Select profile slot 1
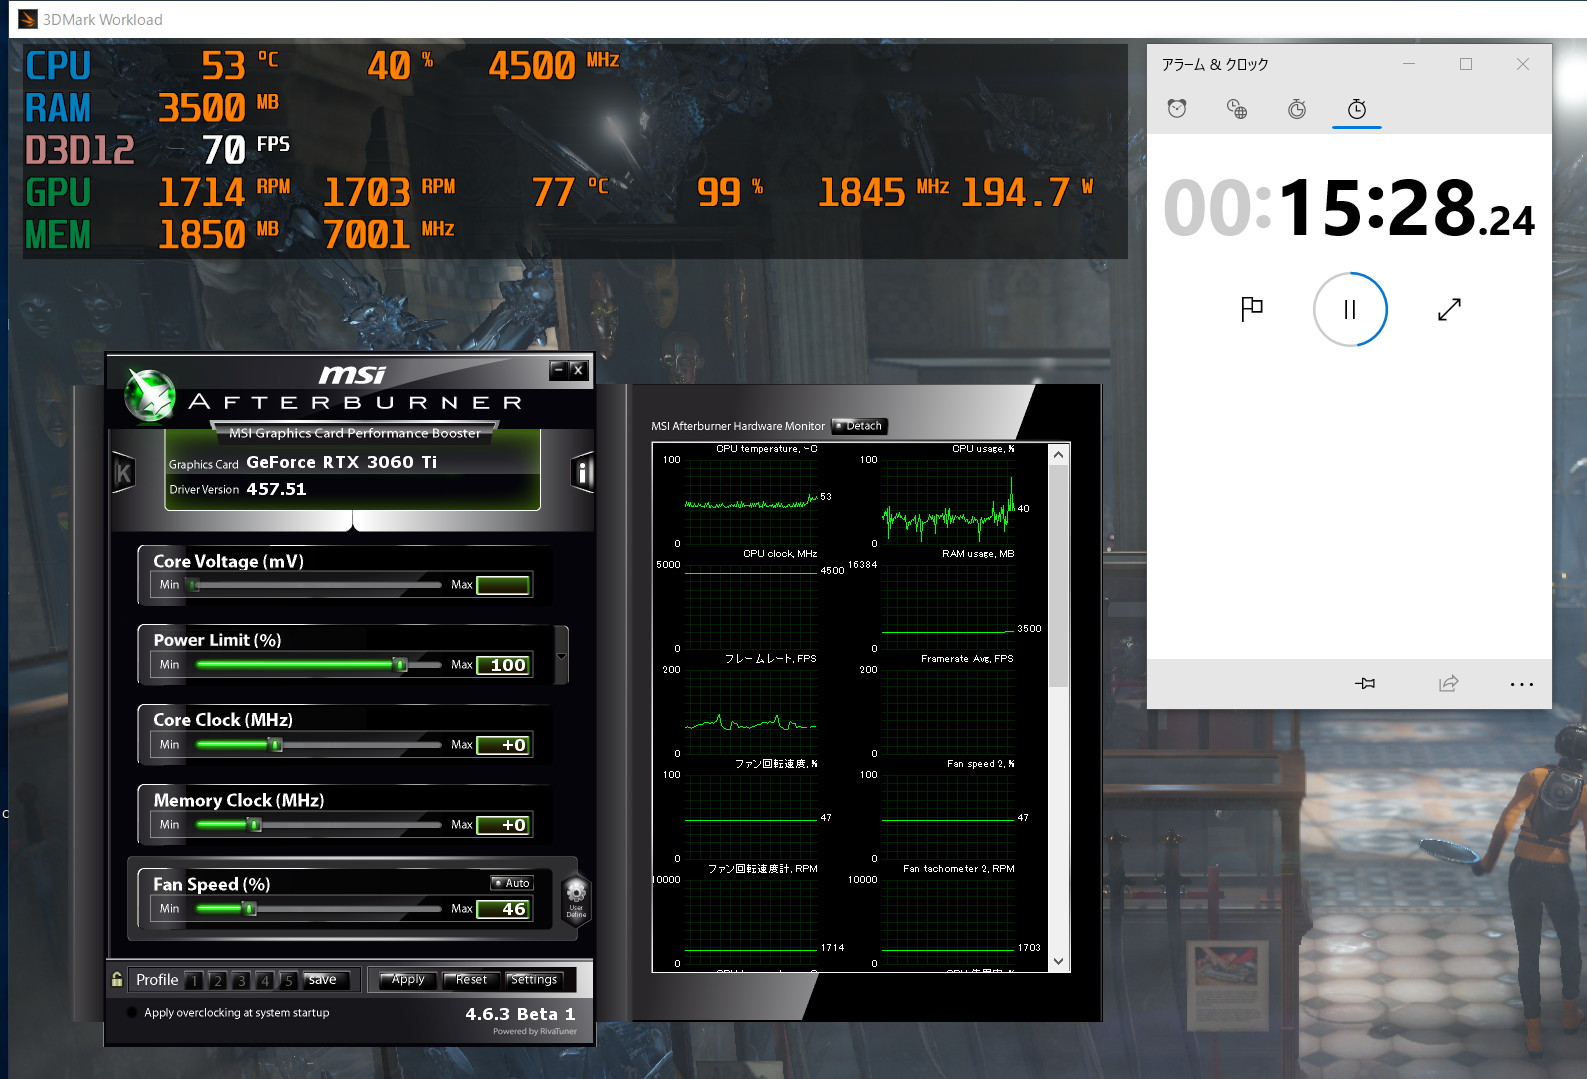Image resolution: width=1587 pixels, height=1079 pixels. 194,981
